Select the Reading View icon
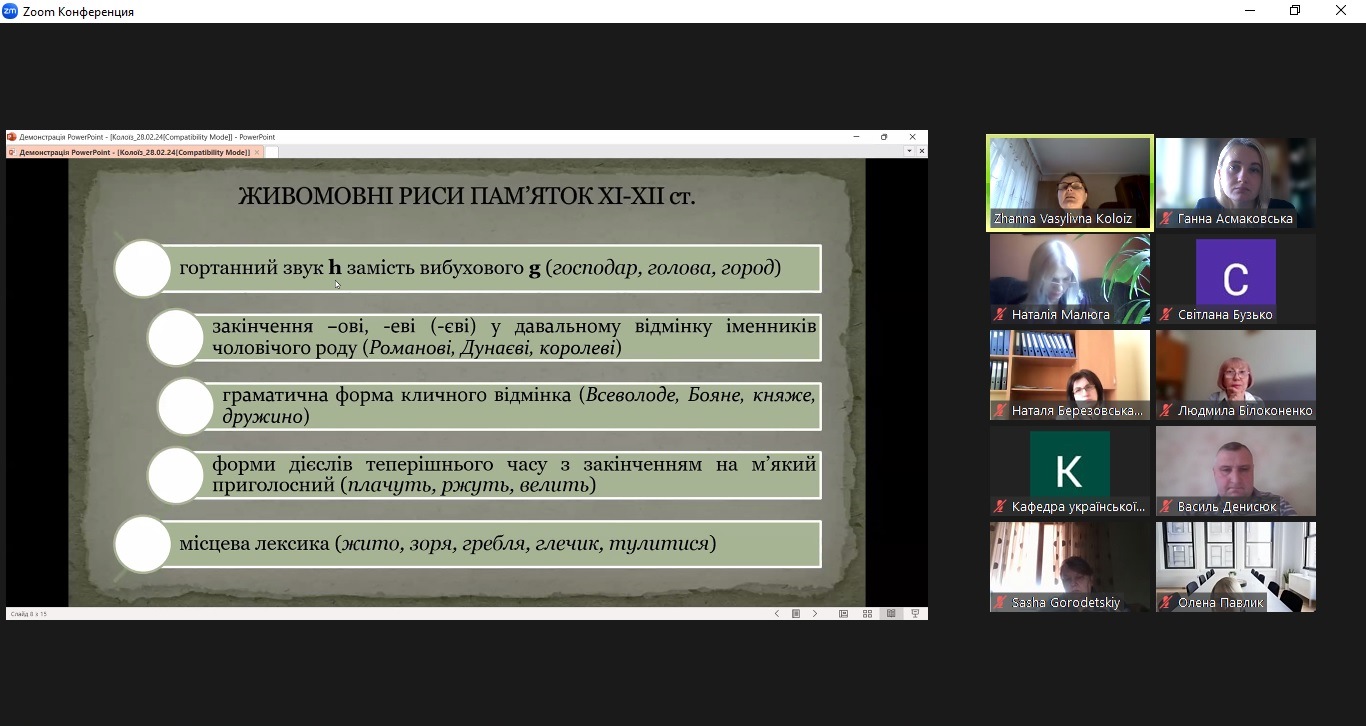The image size is (1366, 726). (891, 614)
